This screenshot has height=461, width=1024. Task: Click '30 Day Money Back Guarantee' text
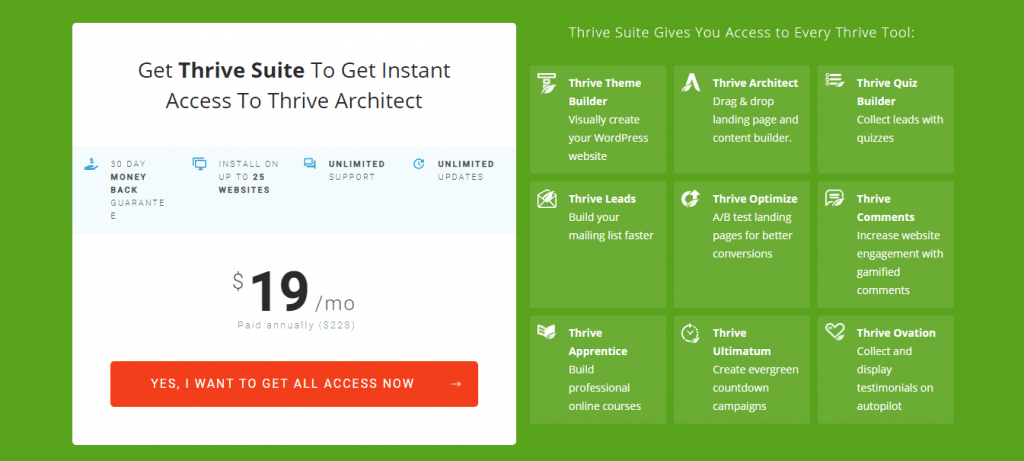(137, 189)
